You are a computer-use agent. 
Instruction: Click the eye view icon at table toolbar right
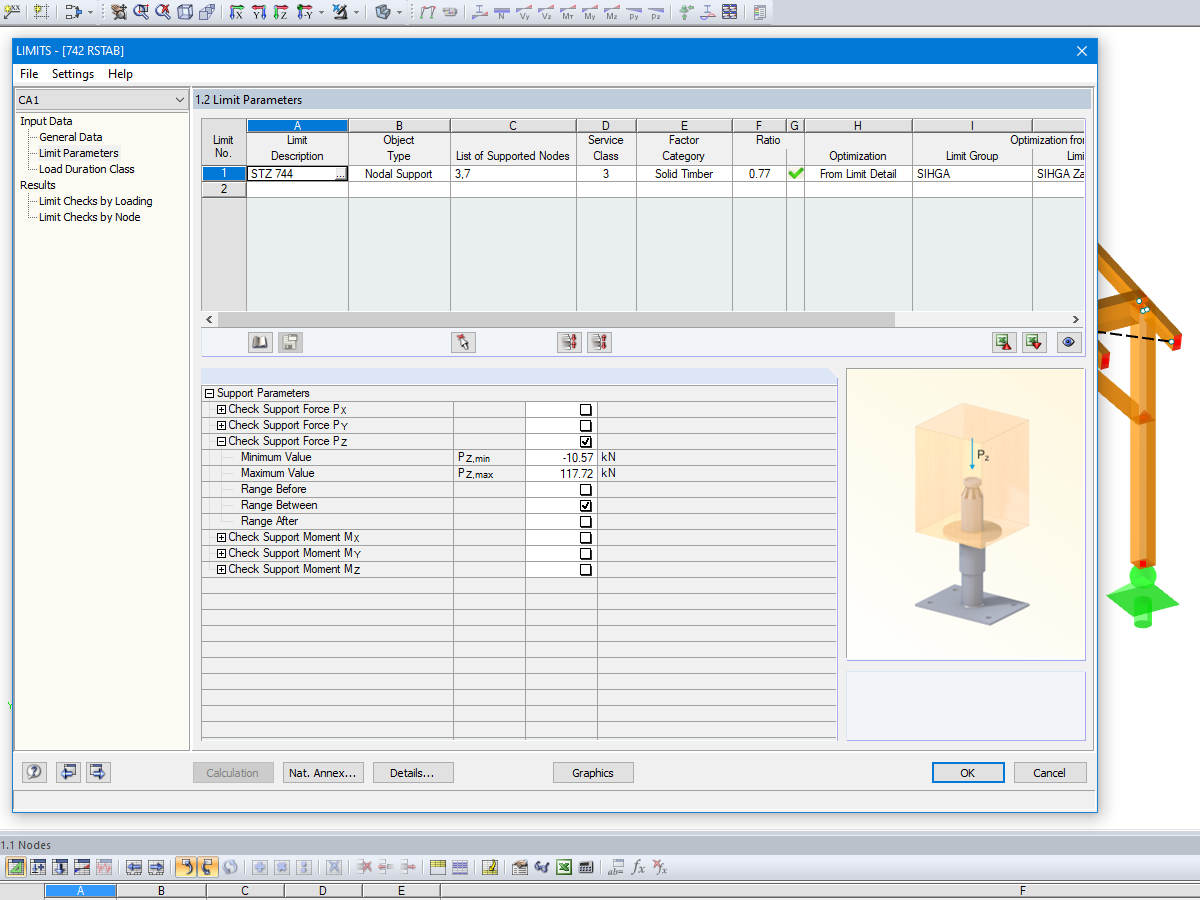tap(1068, 342)
